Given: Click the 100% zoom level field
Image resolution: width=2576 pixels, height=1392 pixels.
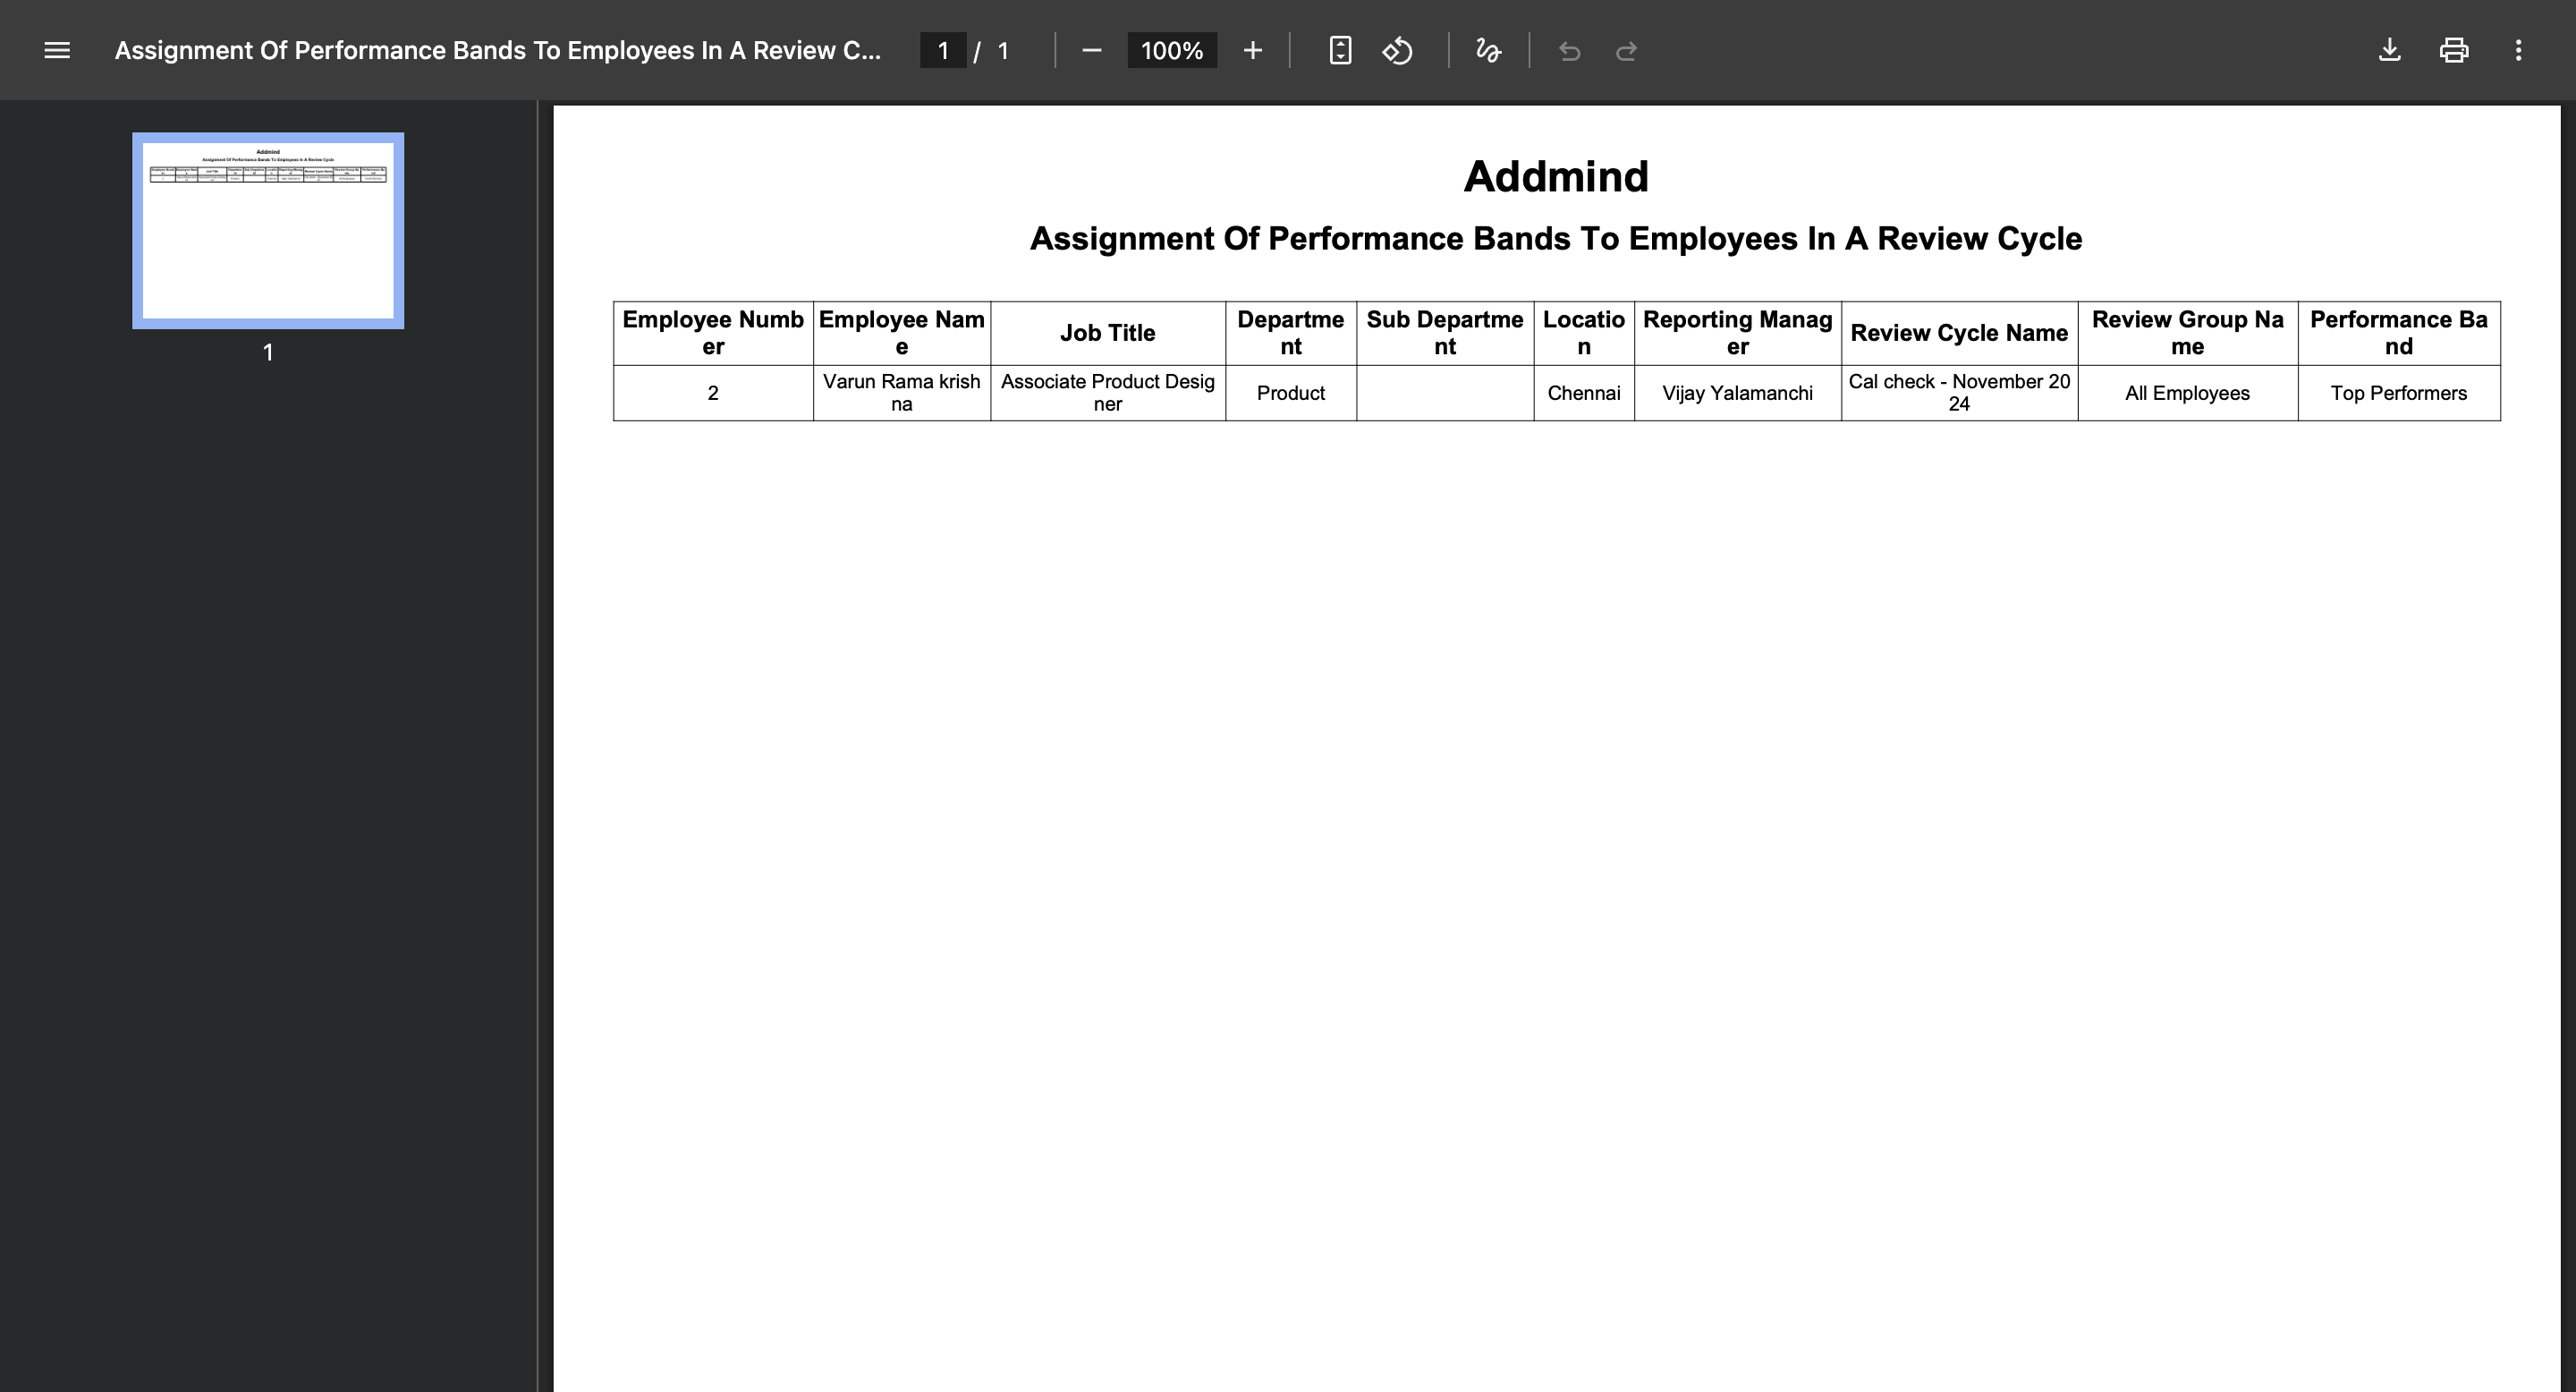Looking at the screenshot, I should [1171, 50].
